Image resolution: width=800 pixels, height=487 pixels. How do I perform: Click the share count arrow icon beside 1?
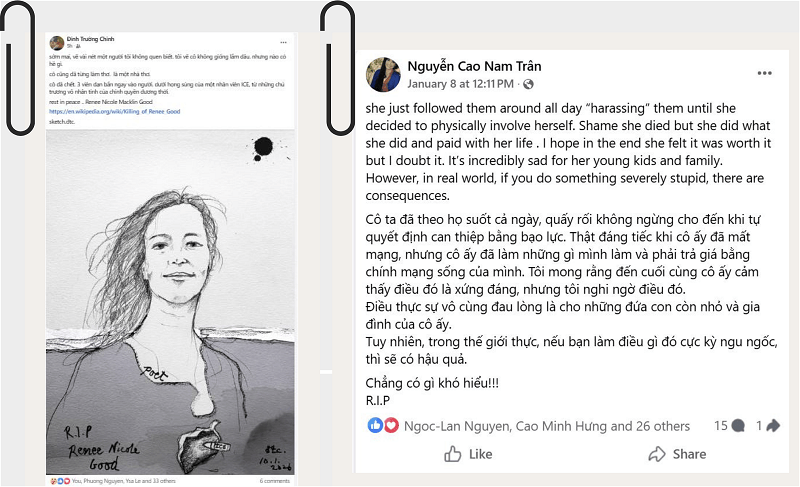[x=773, y=425]
